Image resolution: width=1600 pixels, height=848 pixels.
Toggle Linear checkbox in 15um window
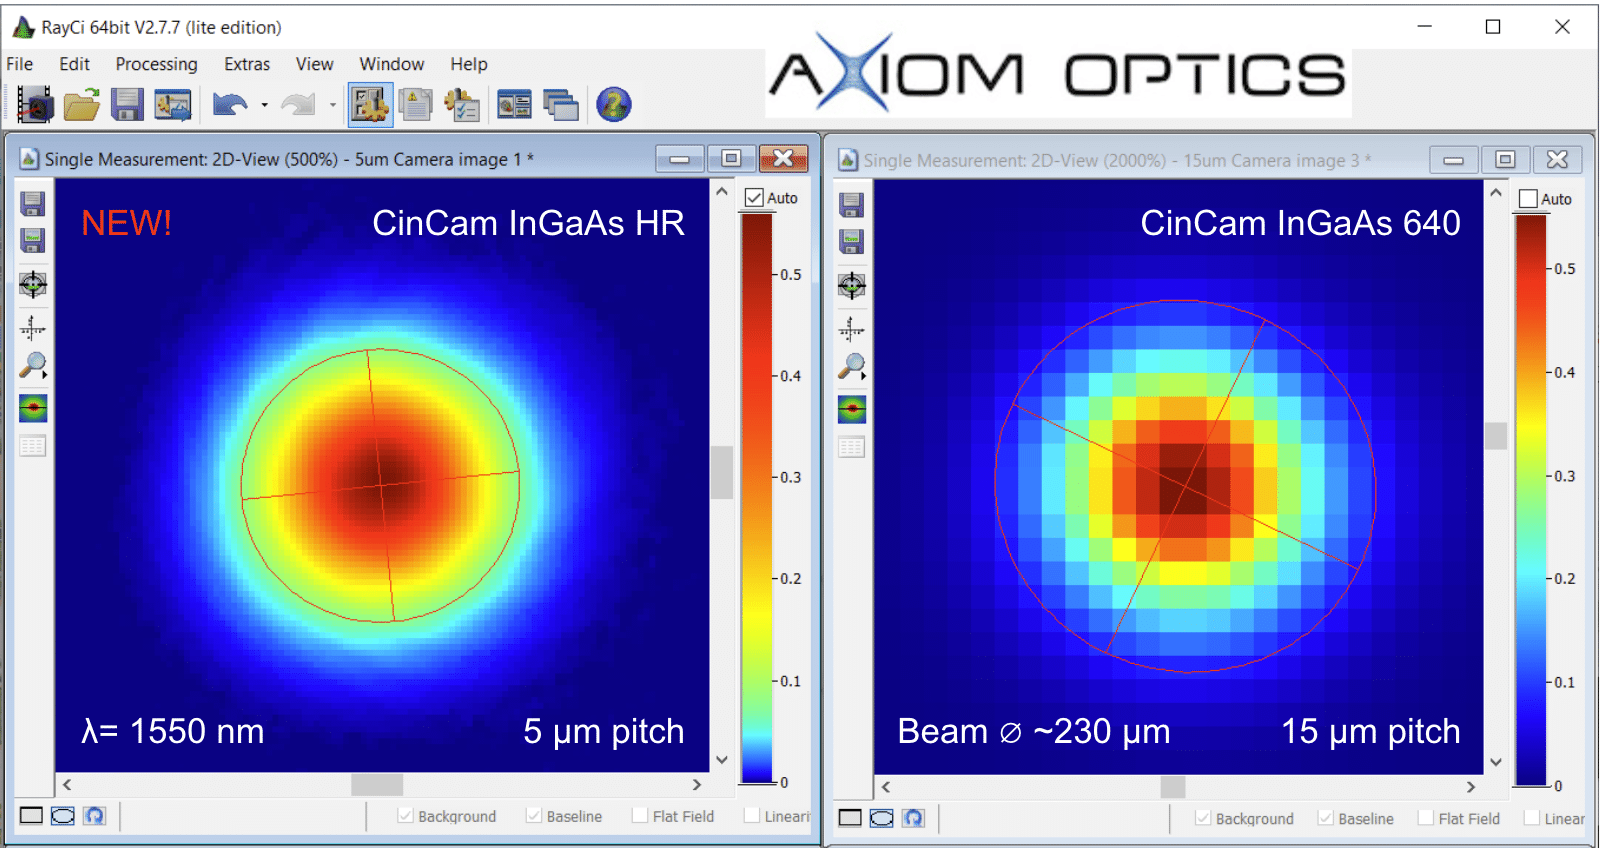[x=1531, y=818]
